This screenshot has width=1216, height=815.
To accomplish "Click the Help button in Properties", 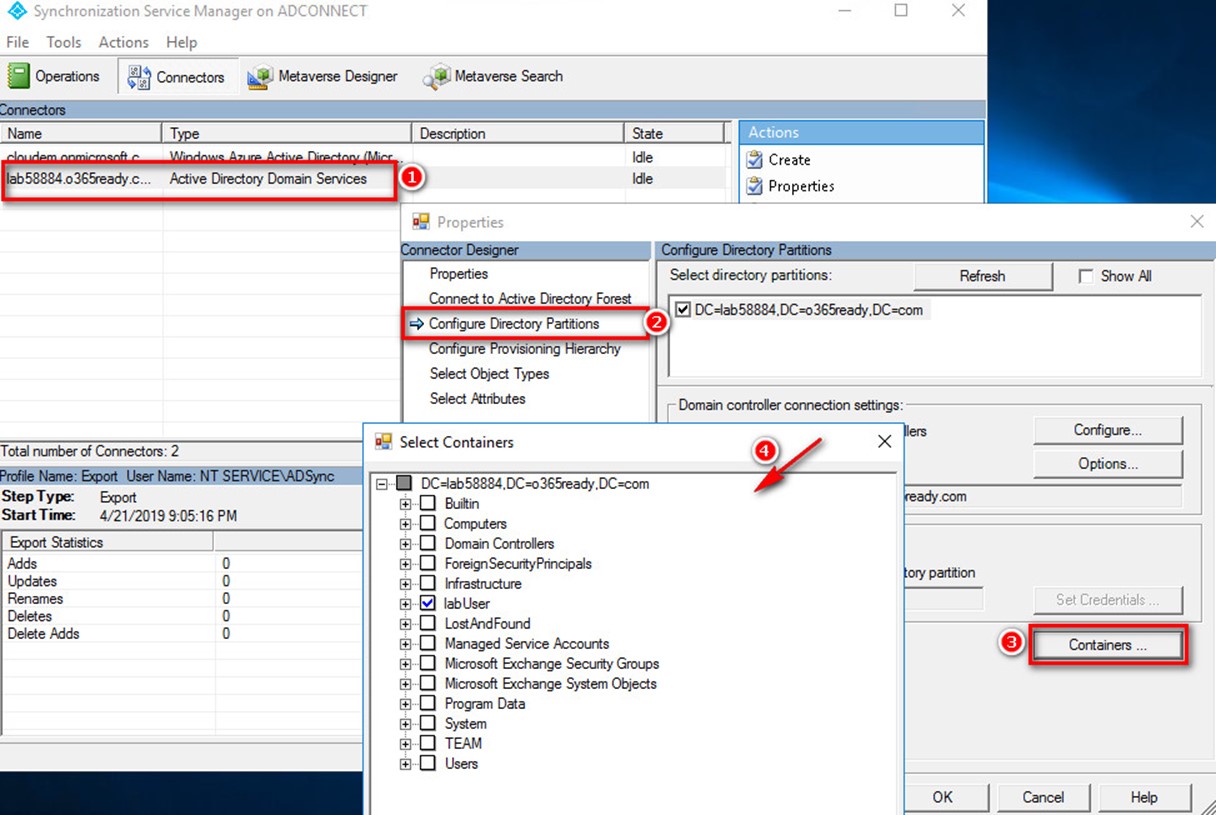I will (1144, 797).
